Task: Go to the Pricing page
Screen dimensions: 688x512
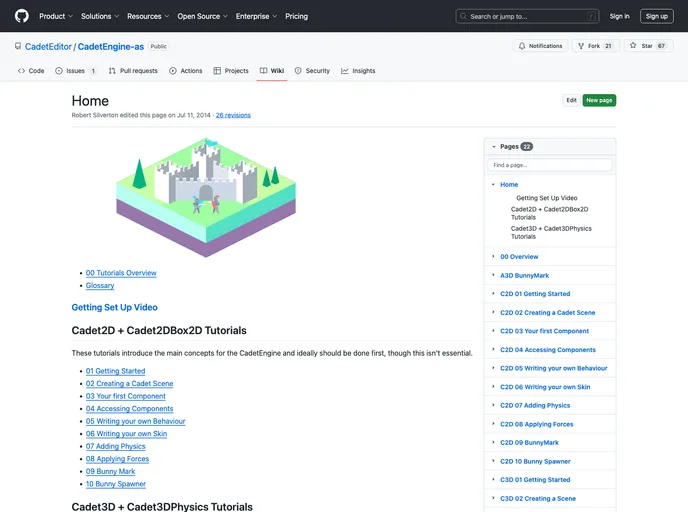Action: point(297,16)
